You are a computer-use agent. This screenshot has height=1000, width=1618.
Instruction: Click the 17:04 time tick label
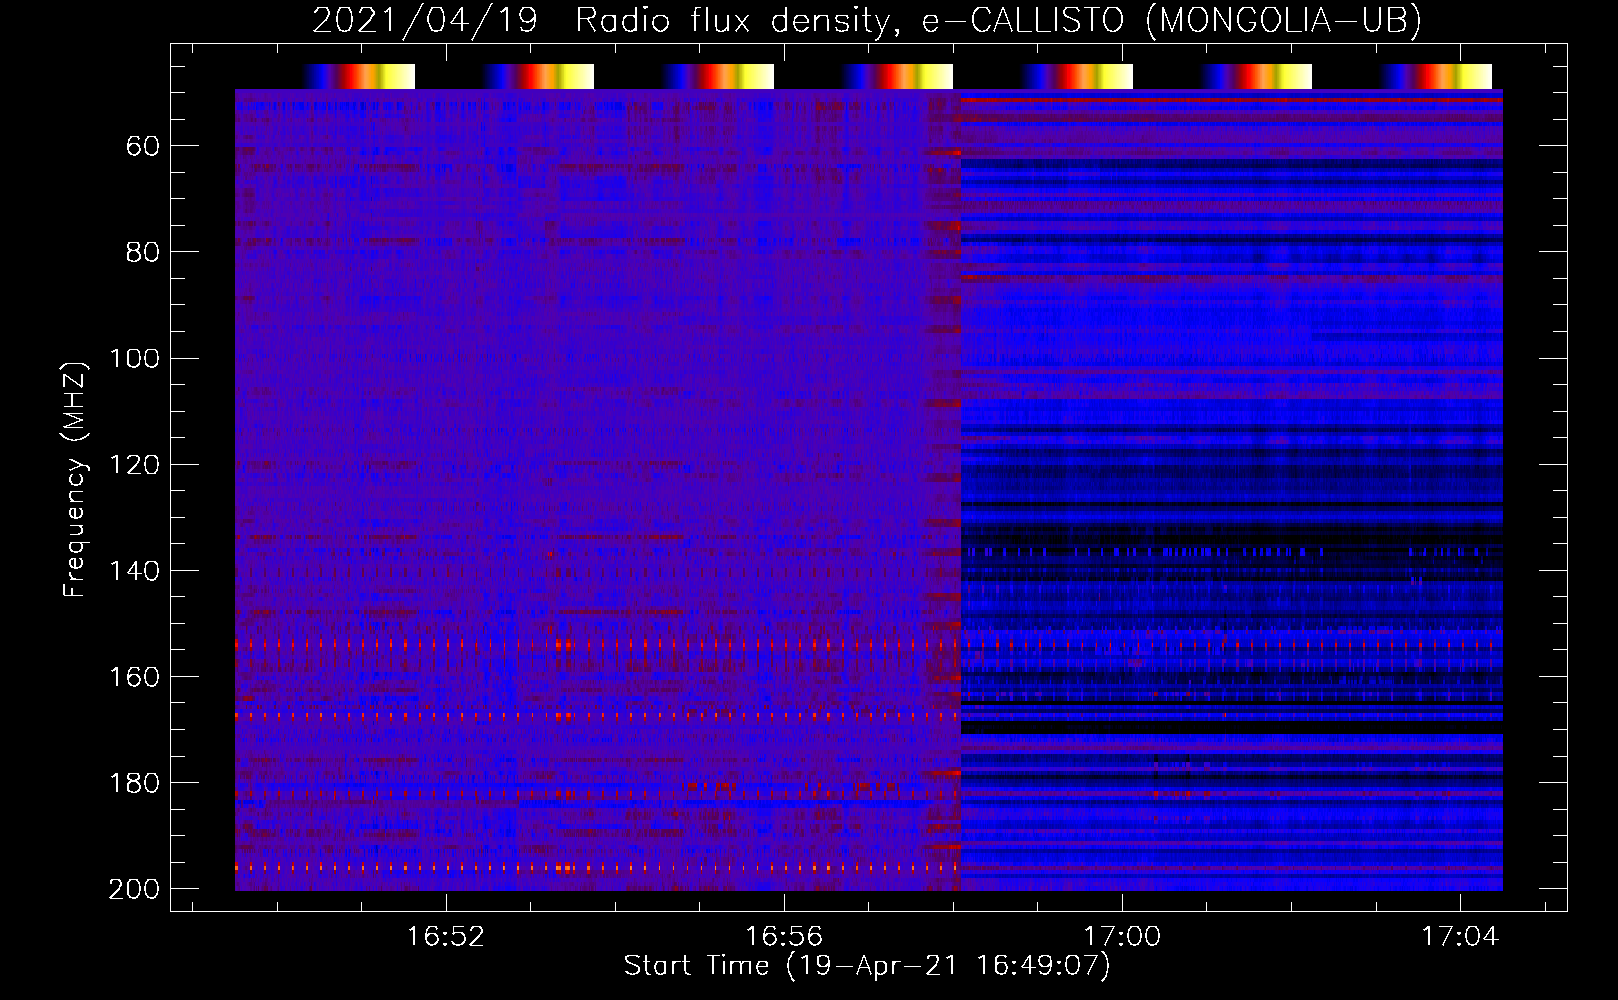coord(1460,936)
